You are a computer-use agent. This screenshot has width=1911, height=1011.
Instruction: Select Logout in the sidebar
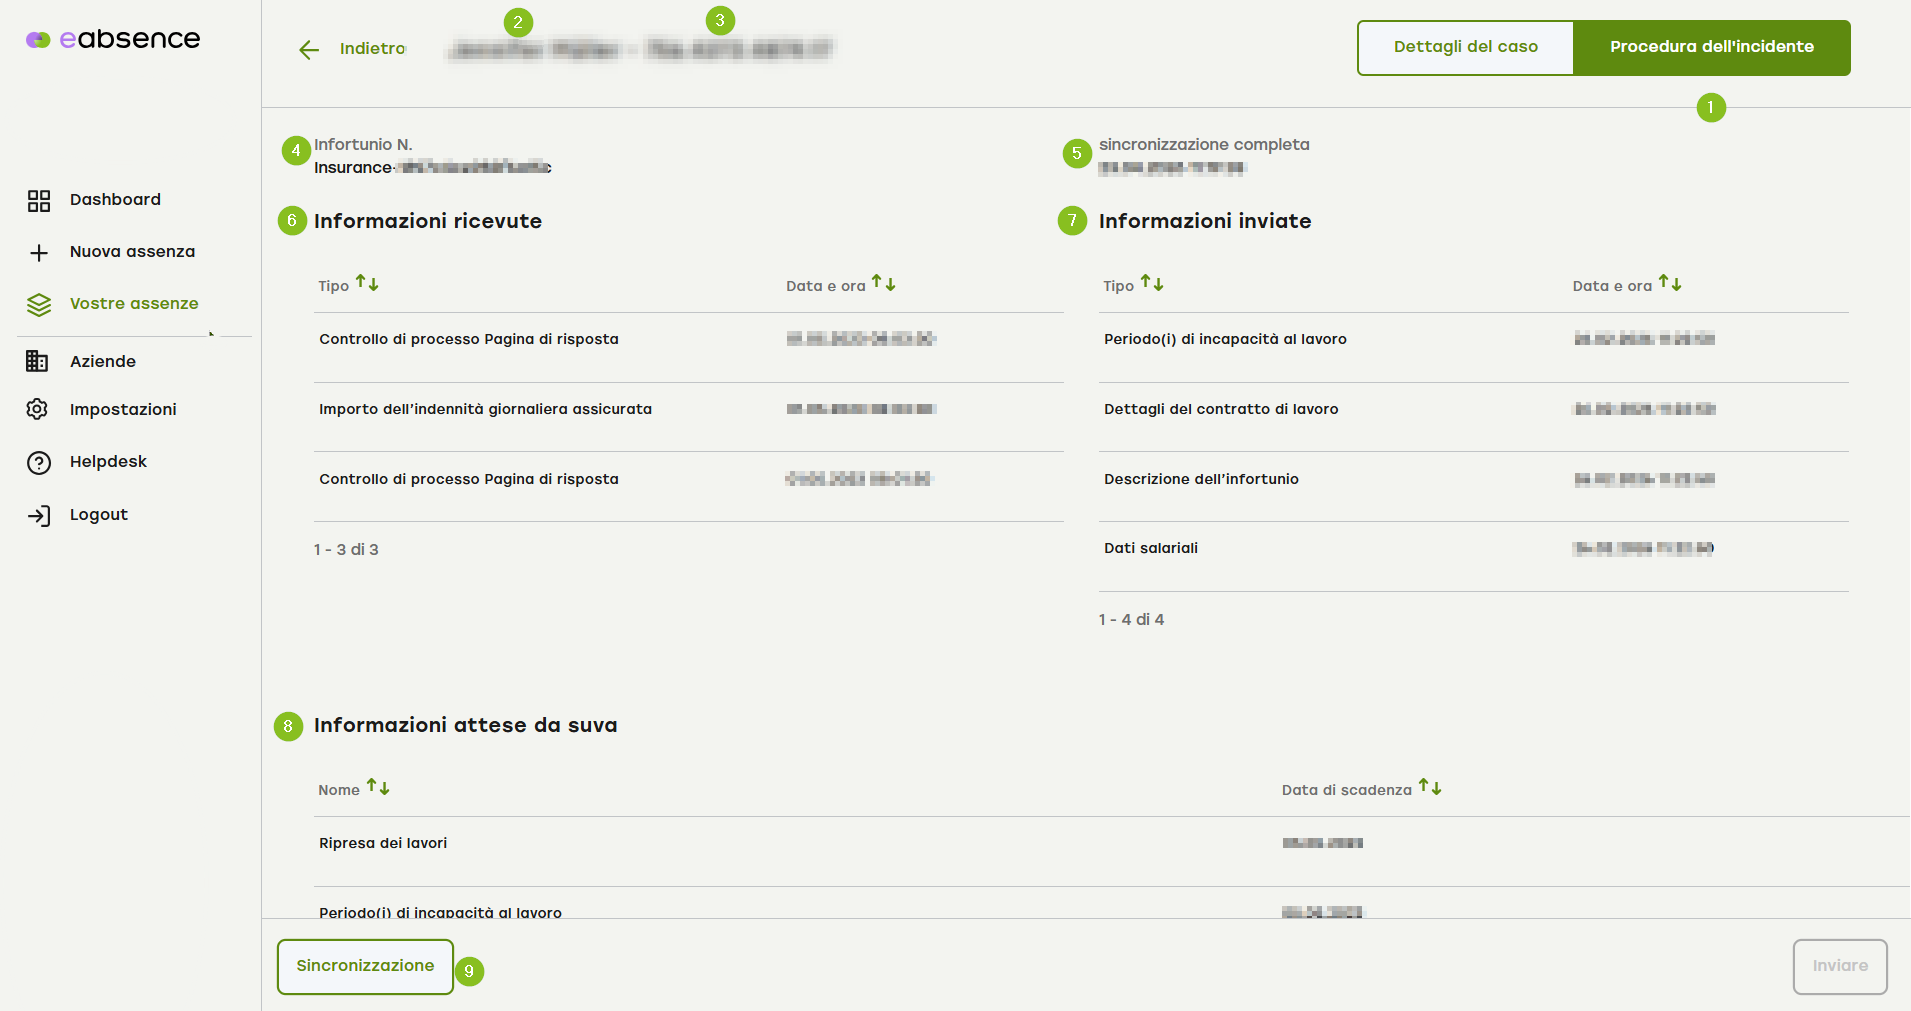99,515
